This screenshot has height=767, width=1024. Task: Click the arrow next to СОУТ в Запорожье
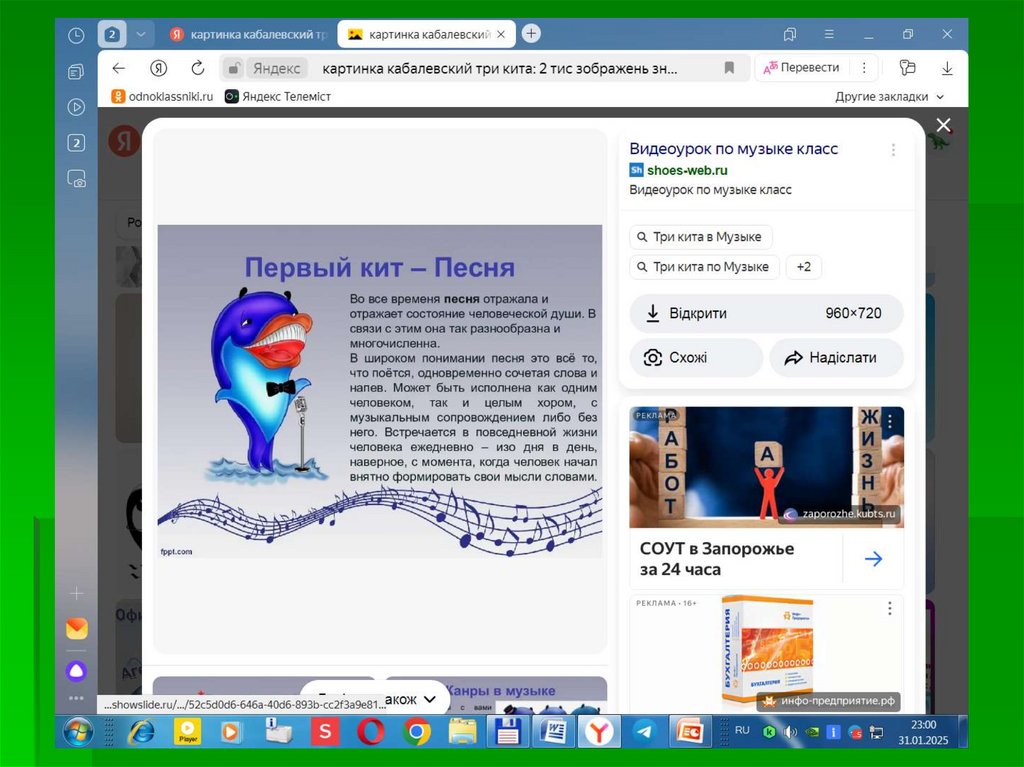(873, 559)
